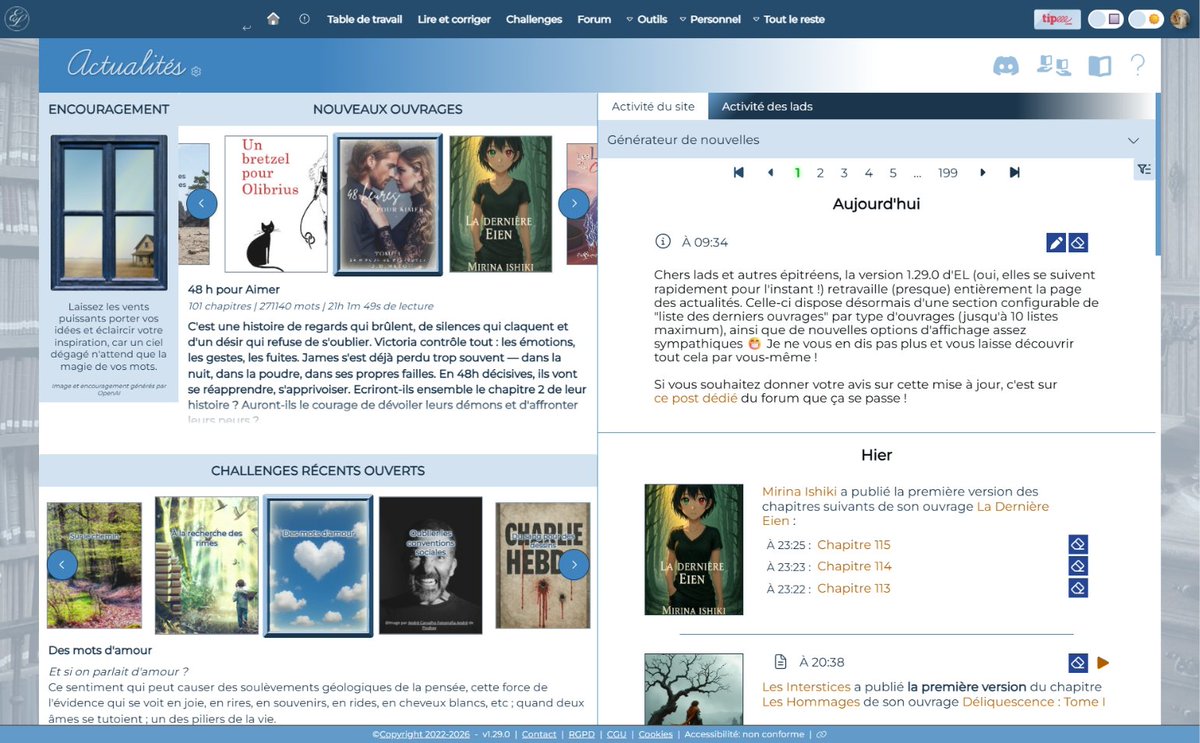Open the Tipeee support badge
1200x743 pixels.
point(1056,19)
